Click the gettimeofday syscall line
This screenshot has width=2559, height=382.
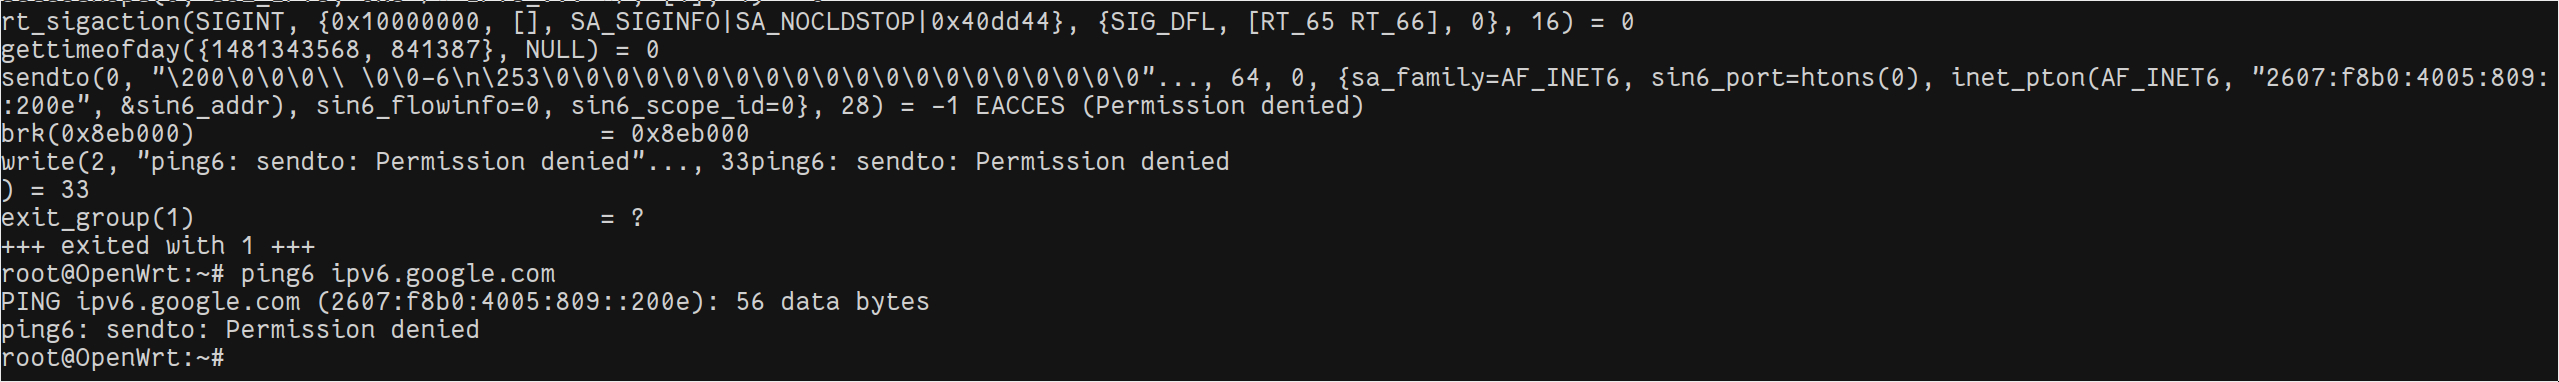[330, 50]
